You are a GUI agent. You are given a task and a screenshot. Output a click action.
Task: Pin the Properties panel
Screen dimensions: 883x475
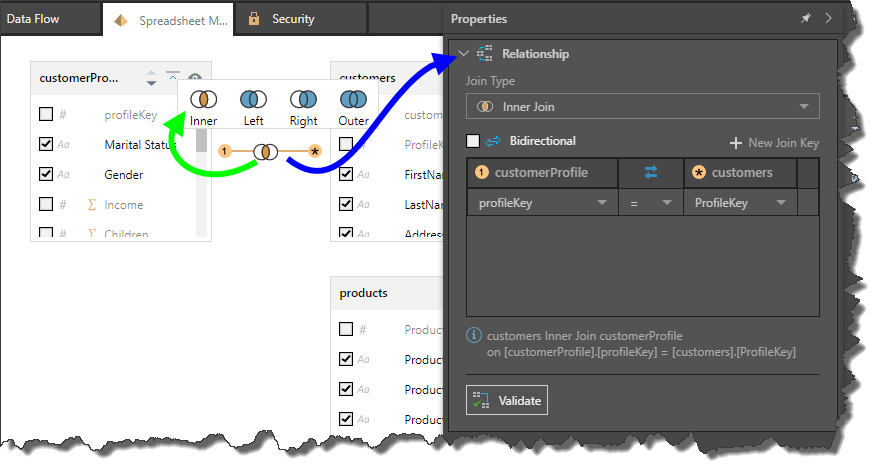click(806, 18)
